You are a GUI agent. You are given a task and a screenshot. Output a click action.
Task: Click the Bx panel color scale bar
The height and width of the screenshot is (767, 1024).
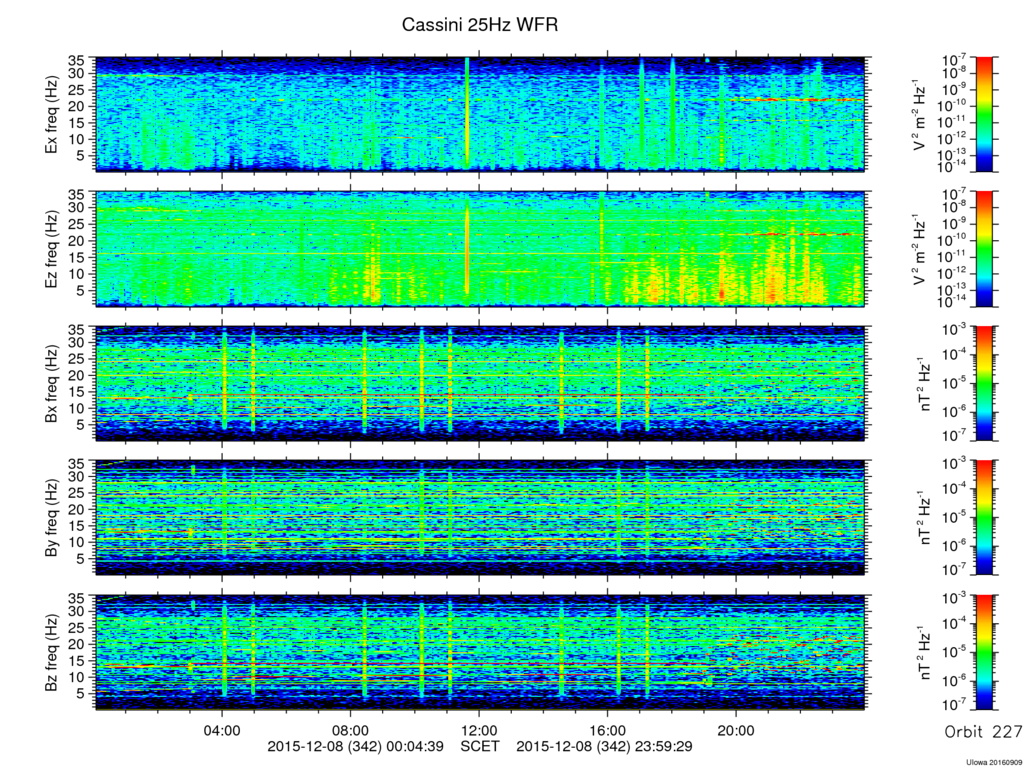point(984,383)
